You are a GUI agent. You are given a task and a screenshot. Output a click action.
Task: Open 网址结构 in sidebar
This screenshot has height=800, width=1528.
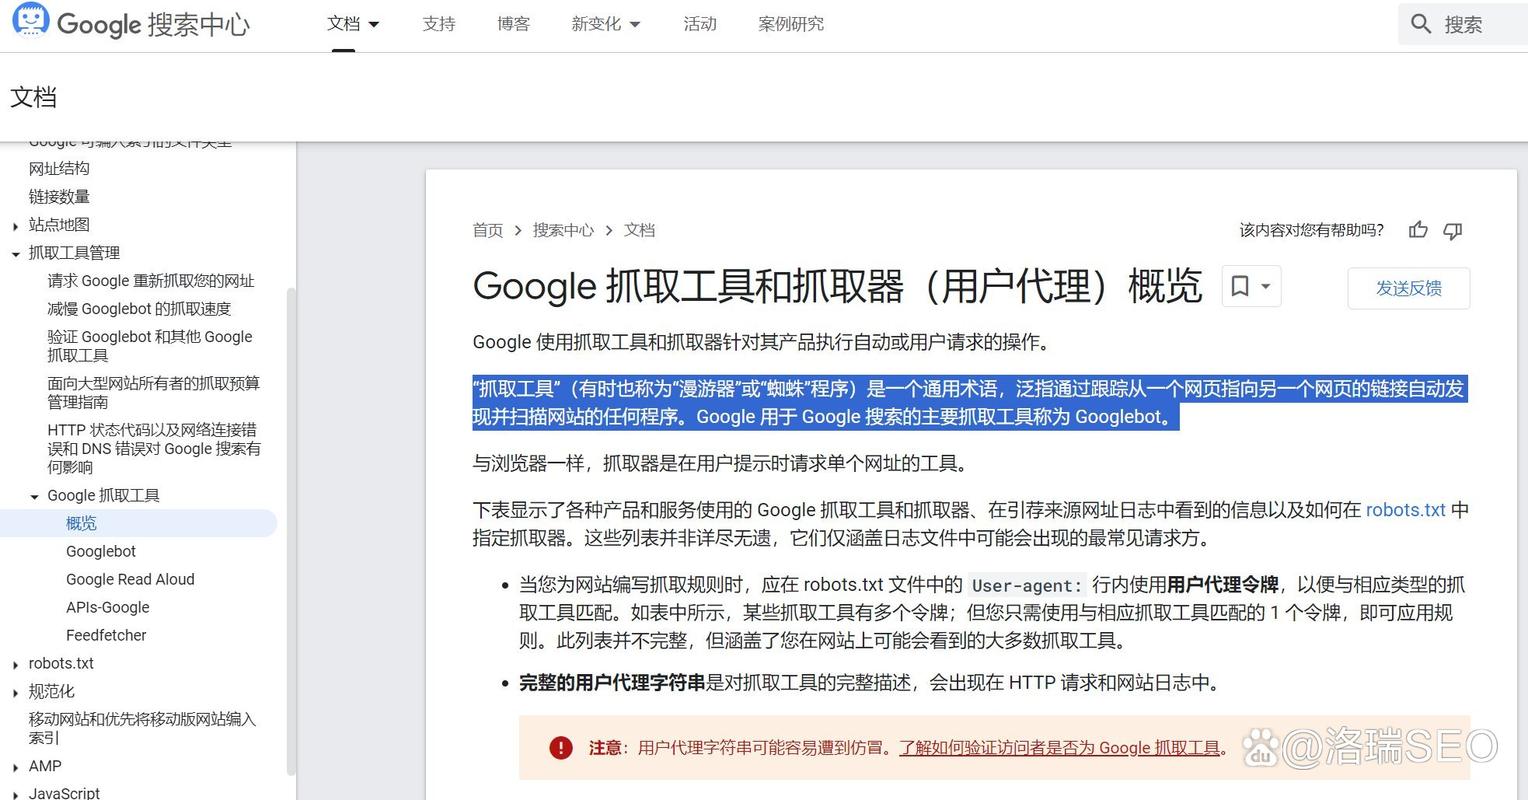tap(59, 169)
